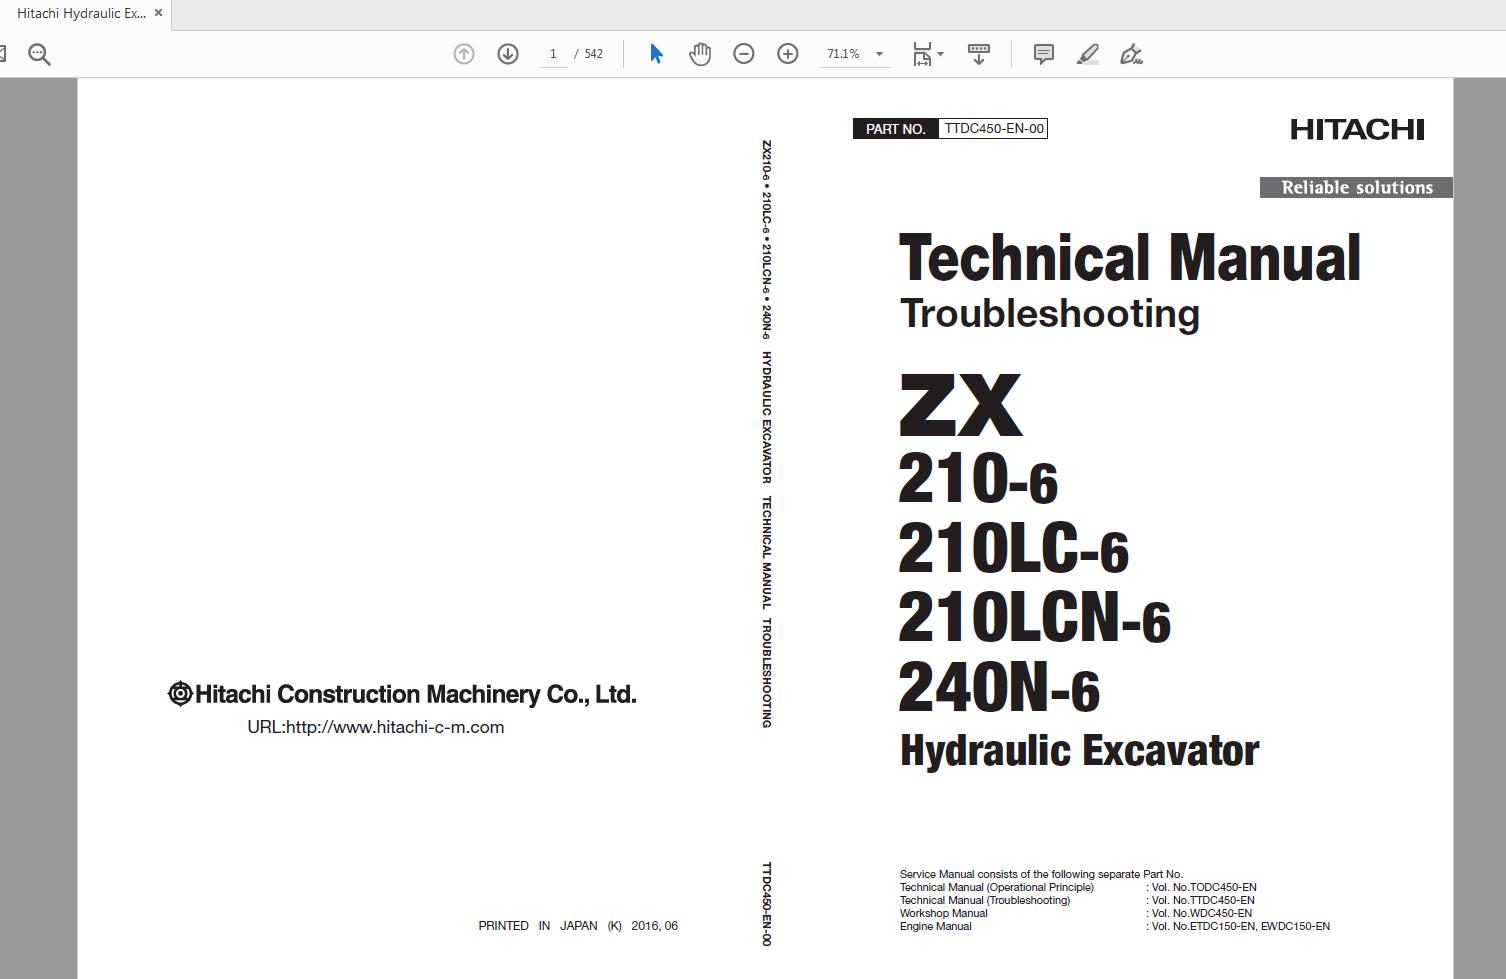The image size is (1506, 979).
Task: Zoom in with the plus icon
Action: 788,54
